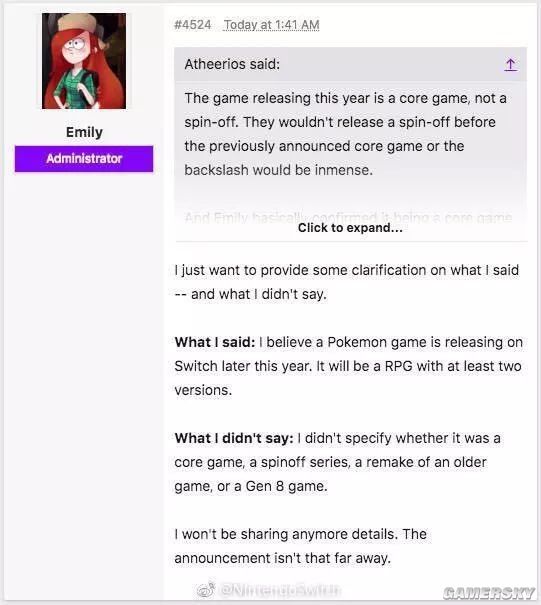Click the backslash would be inmense line
The image size is (541, 605).
(x=279, y=170)
